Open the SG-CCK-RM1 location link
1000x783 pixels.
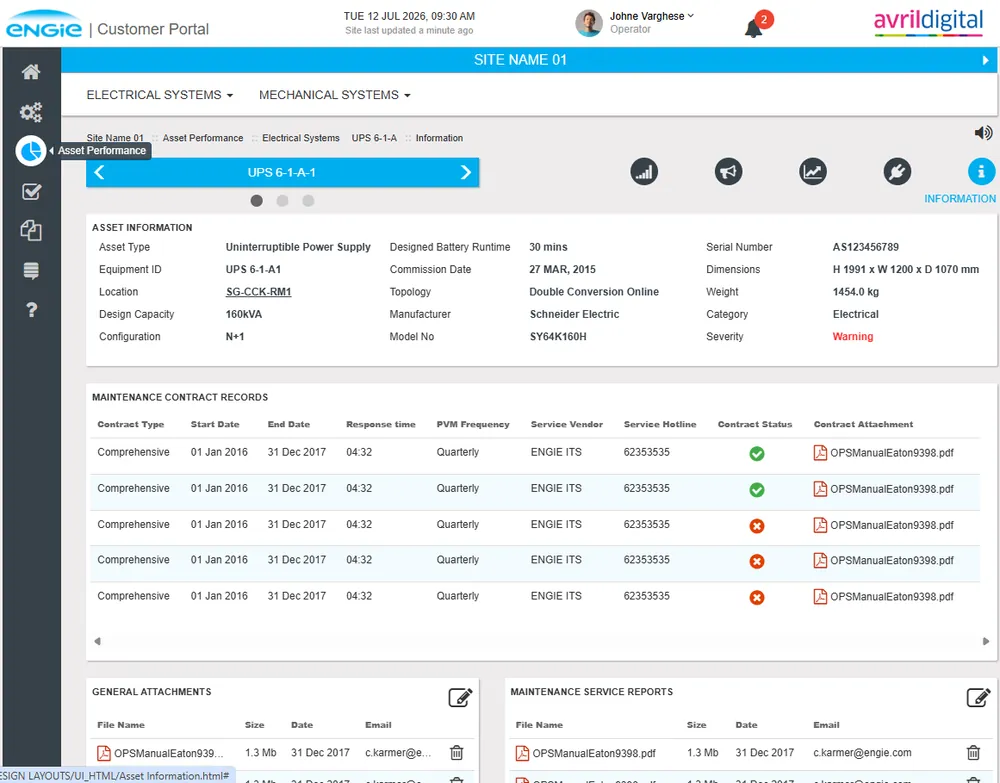click(x=258, y=292)
